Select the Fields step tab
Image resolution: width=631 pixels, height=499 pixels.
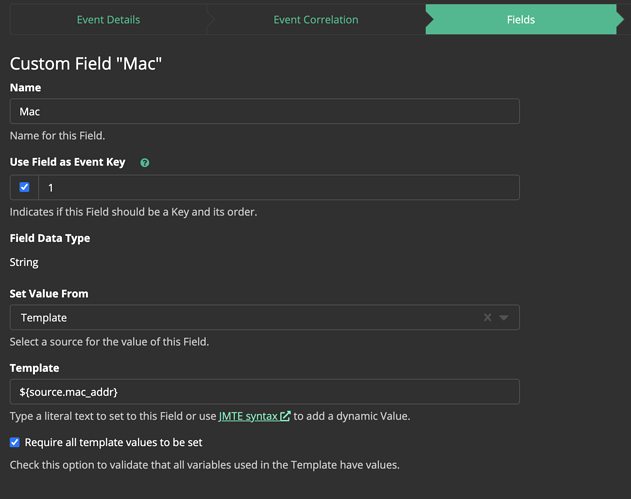520,19
